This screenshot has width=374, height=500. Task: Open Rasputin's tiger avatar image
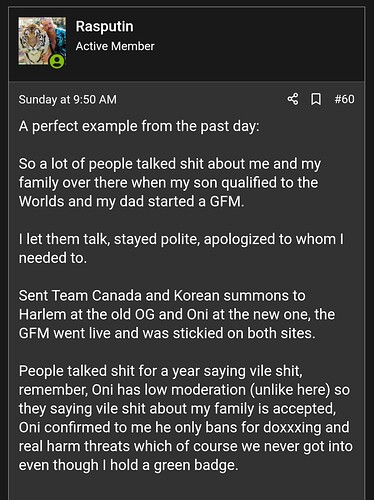42,41
